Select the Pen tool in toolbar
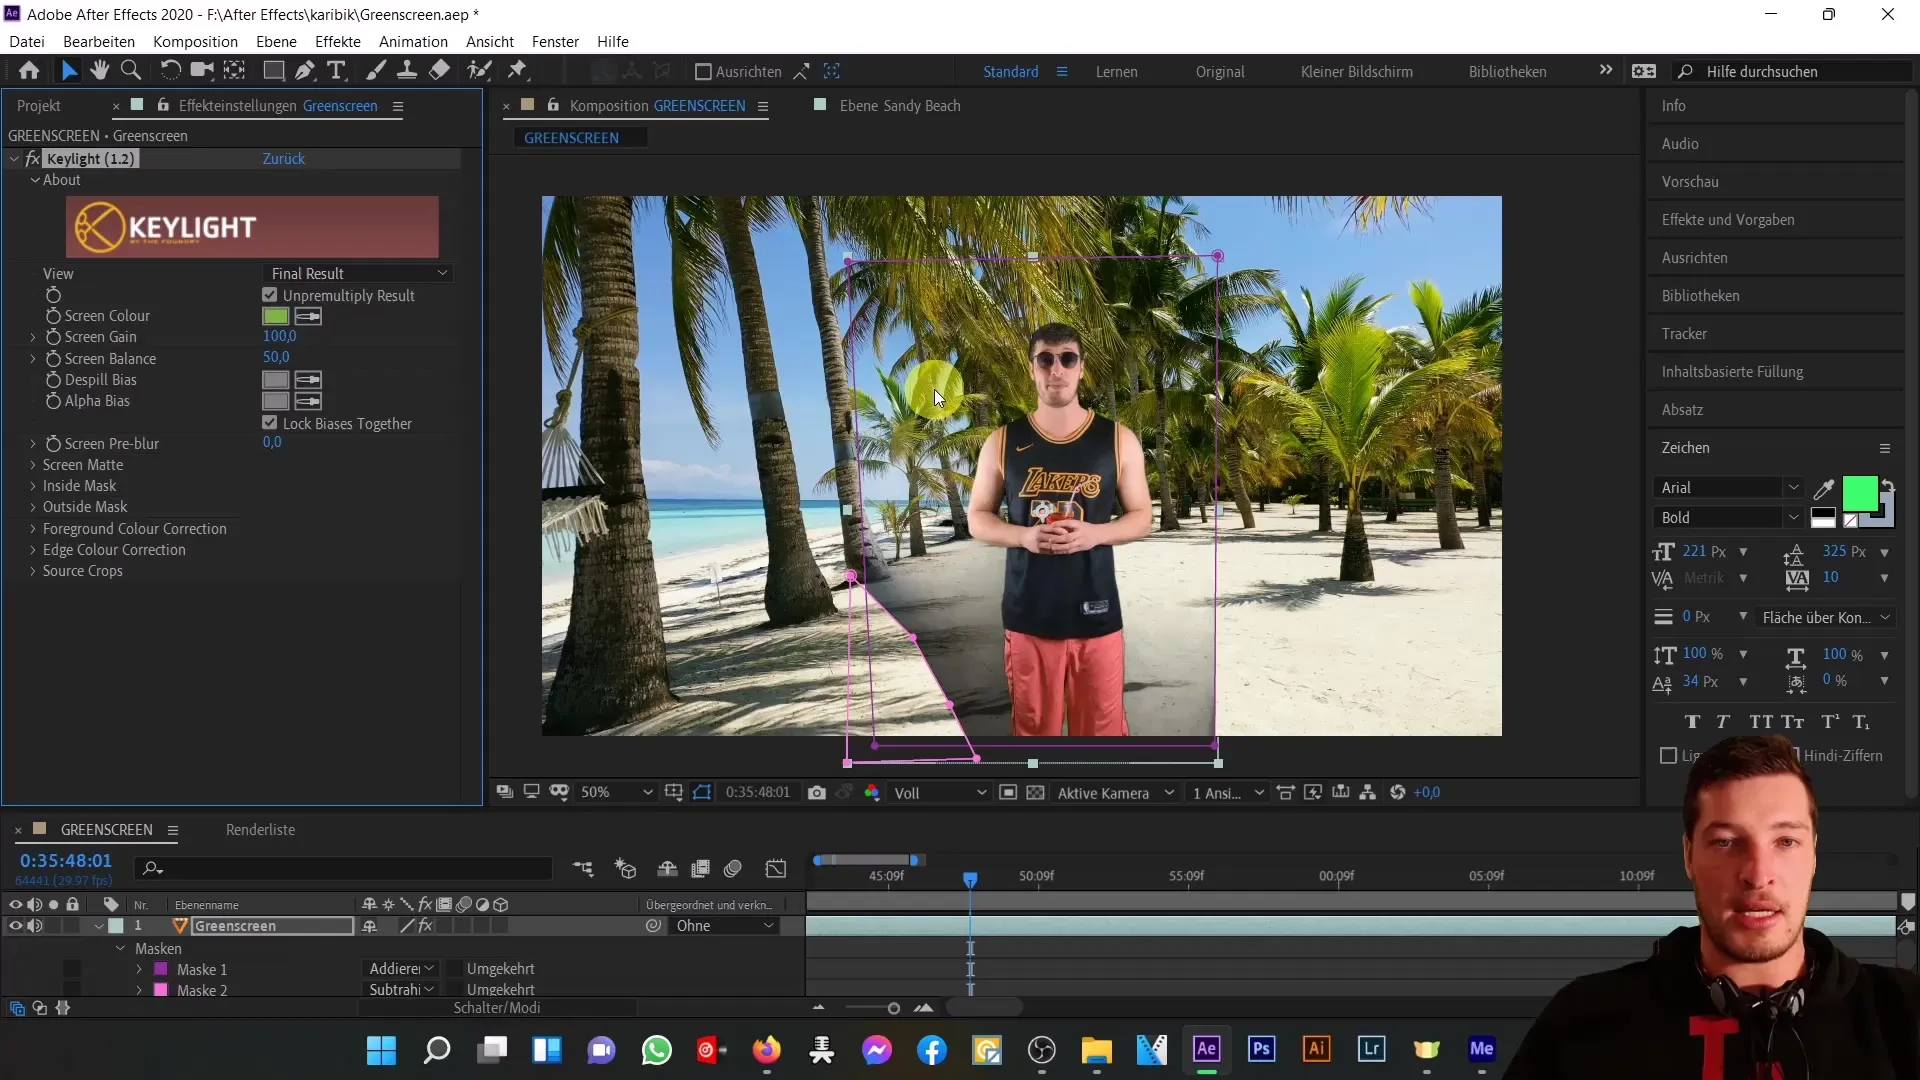 coord(302,71)
